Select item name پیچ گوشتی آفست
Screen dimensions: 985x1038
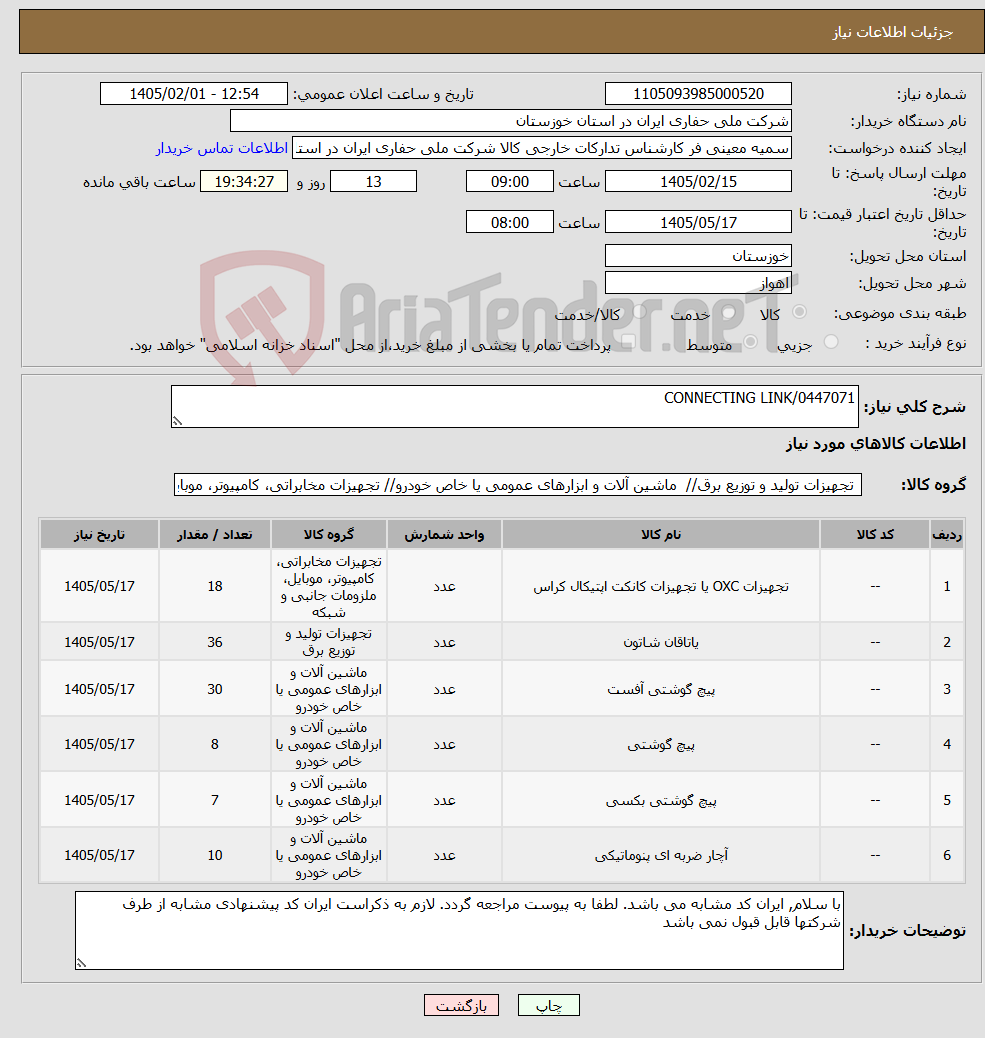click(661, 689)
